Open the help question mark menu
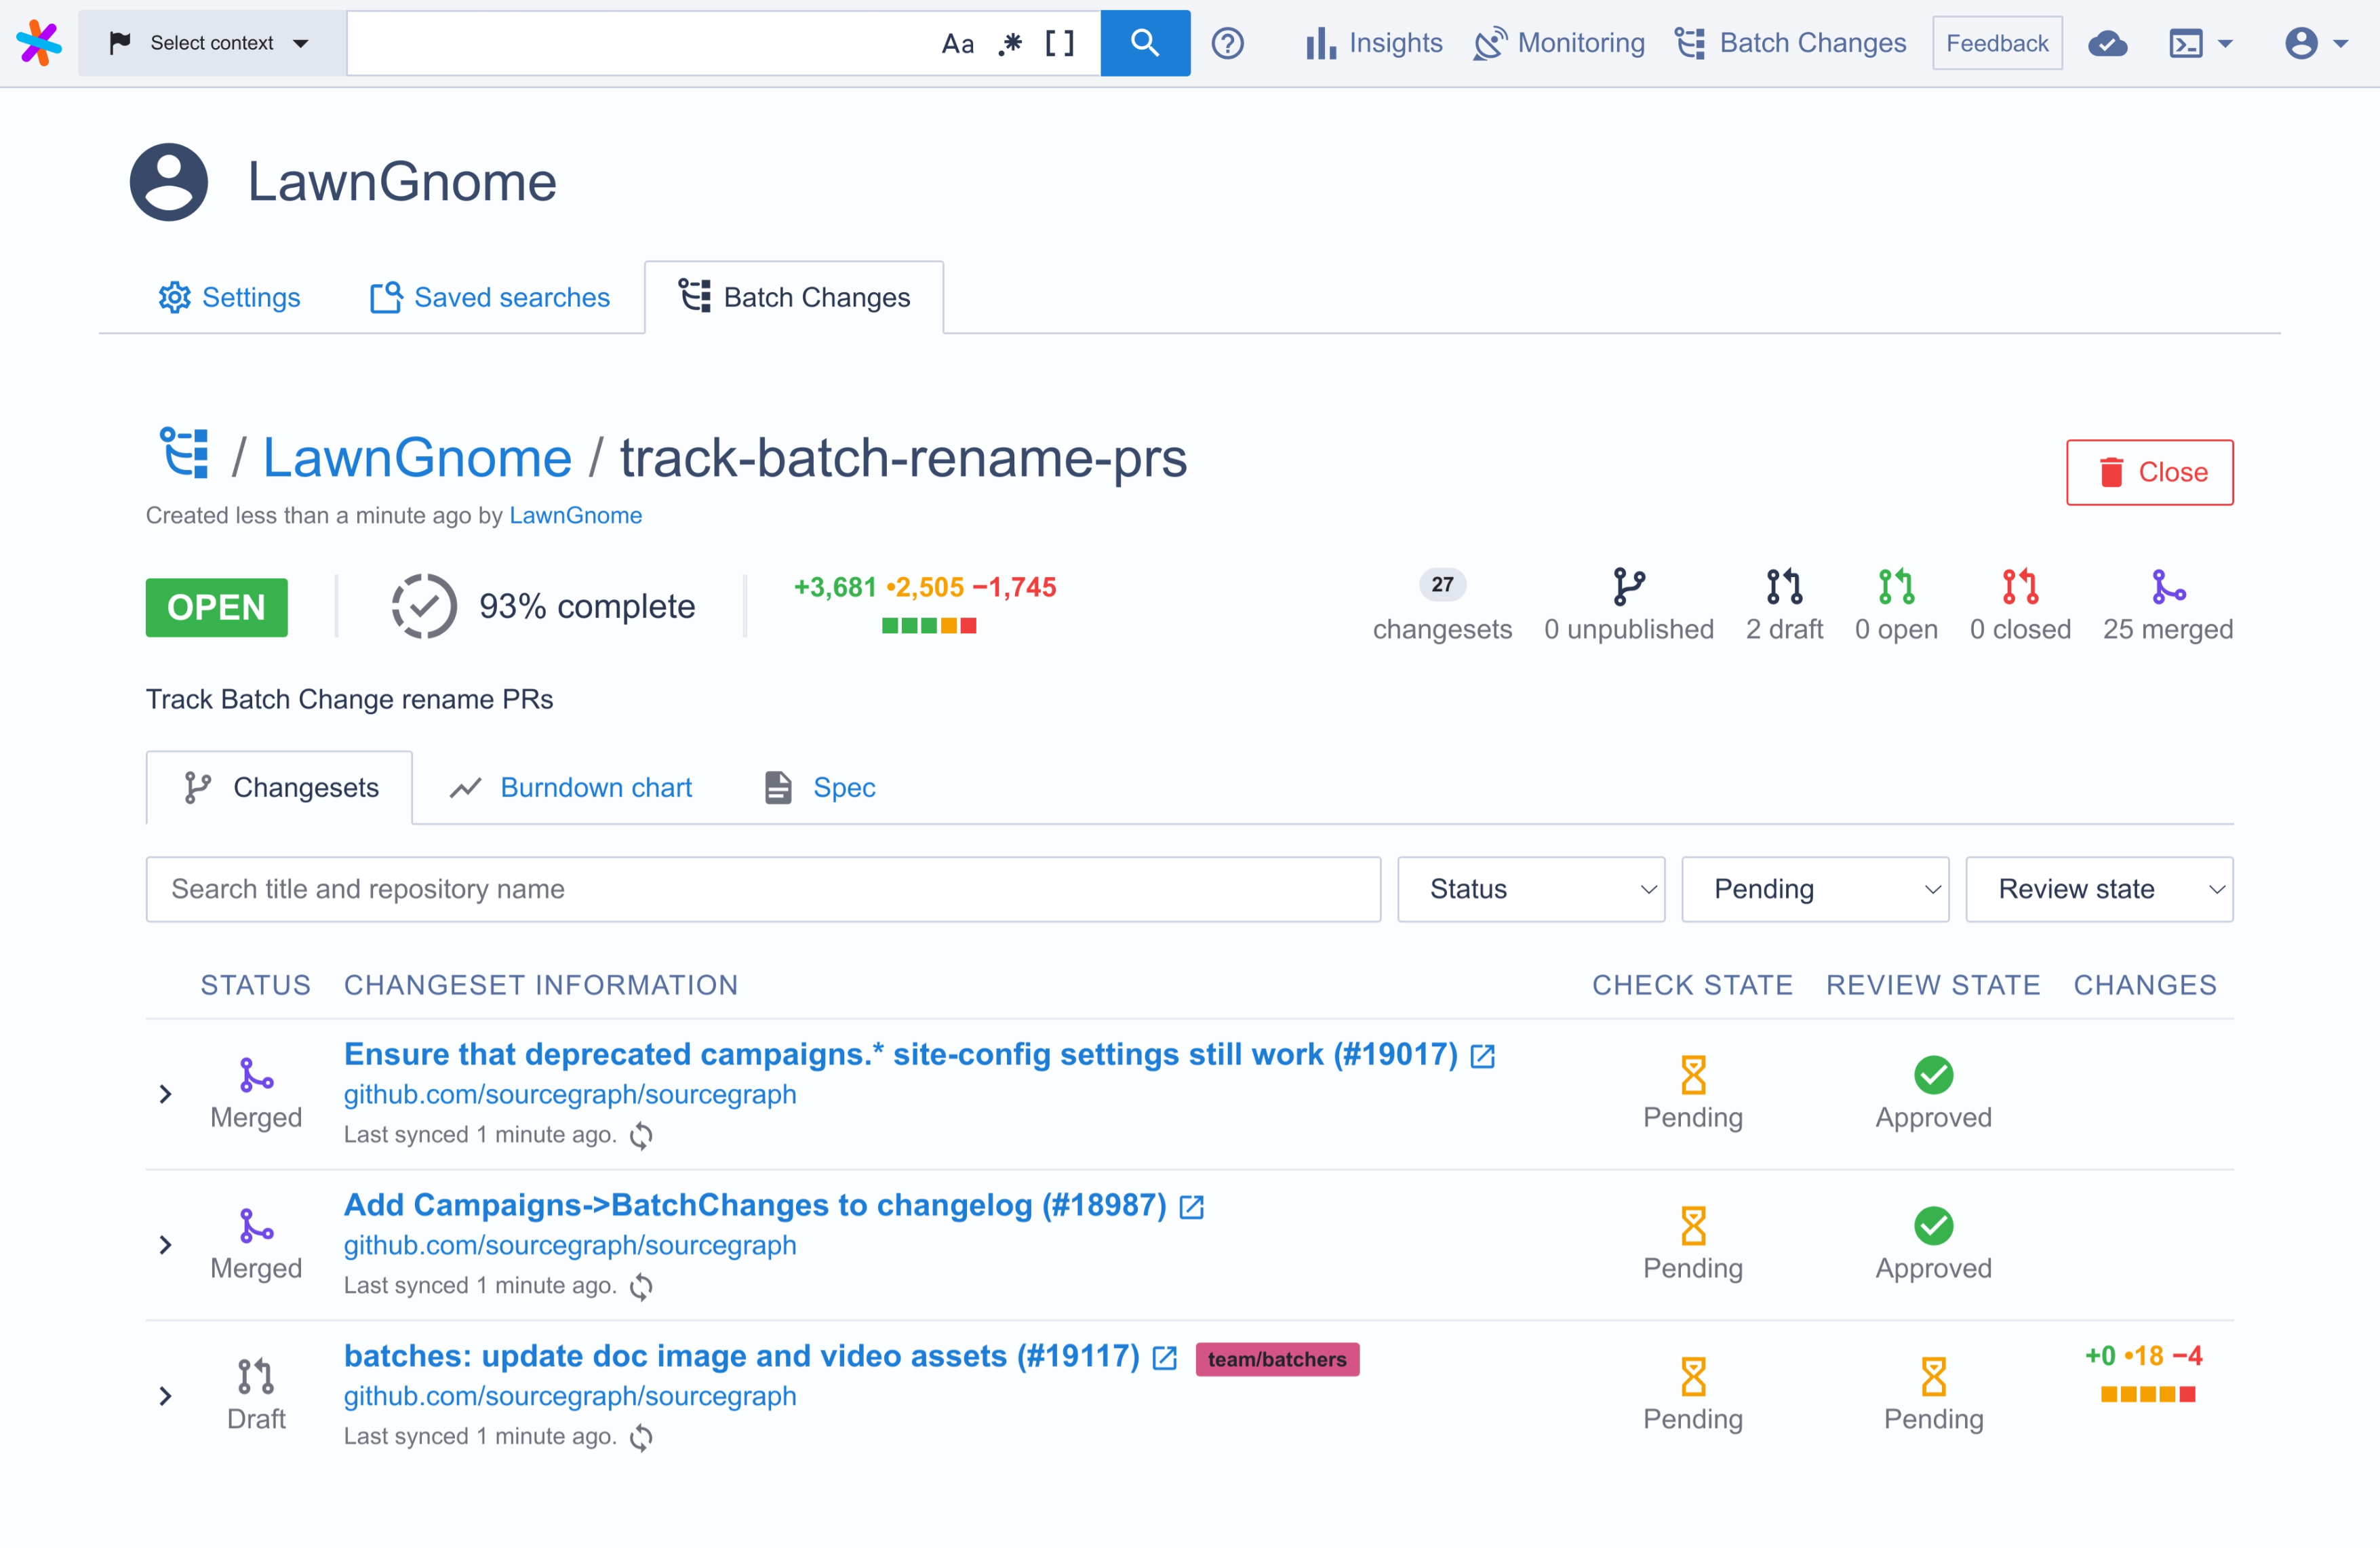The image size is (2380, 1548). [1227, 43]
